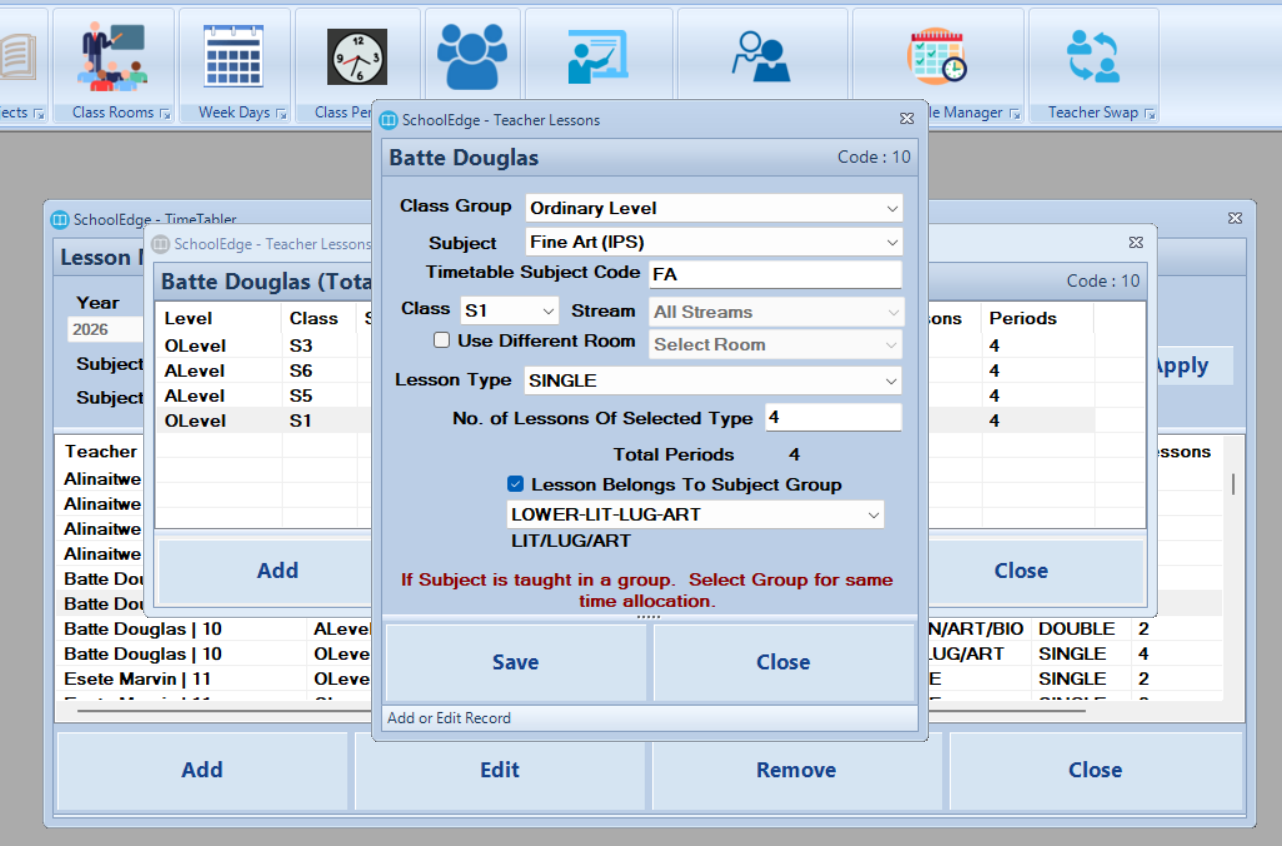The image size is (1282, 846).
Task: Open the Teacher Swap icon
Action: point(1092,56)
